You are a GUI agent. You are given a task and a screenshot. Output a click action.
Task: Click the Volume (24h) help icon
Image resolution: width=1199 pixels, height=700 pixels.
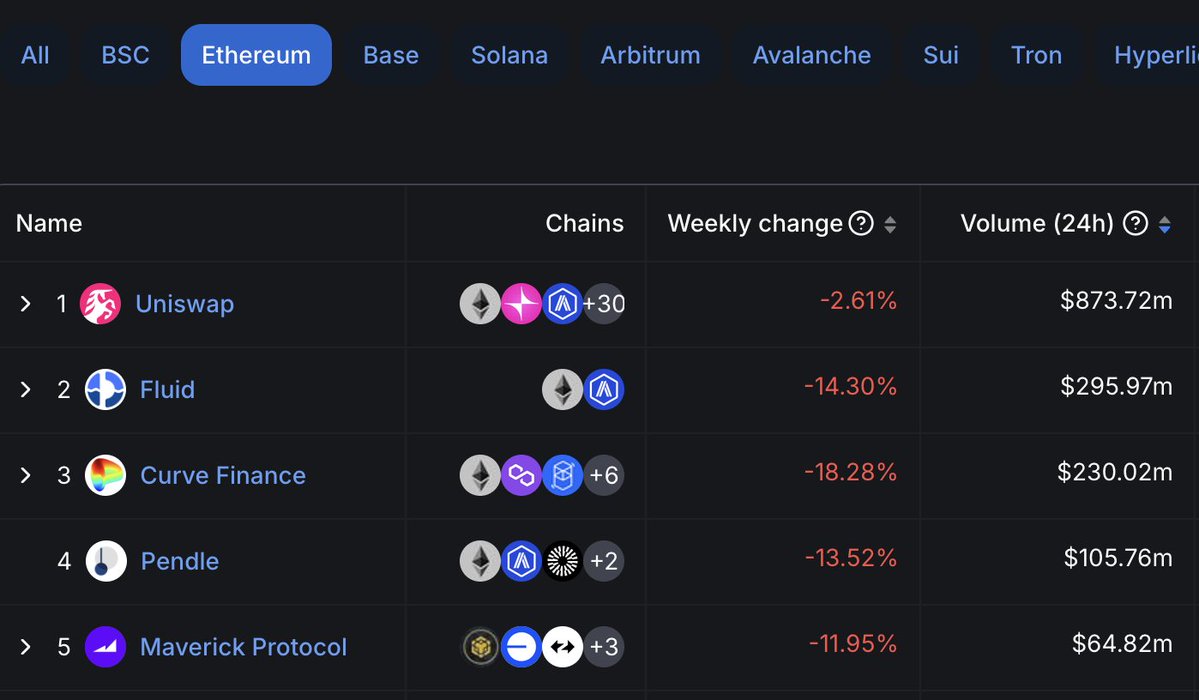click(1135, 223)
